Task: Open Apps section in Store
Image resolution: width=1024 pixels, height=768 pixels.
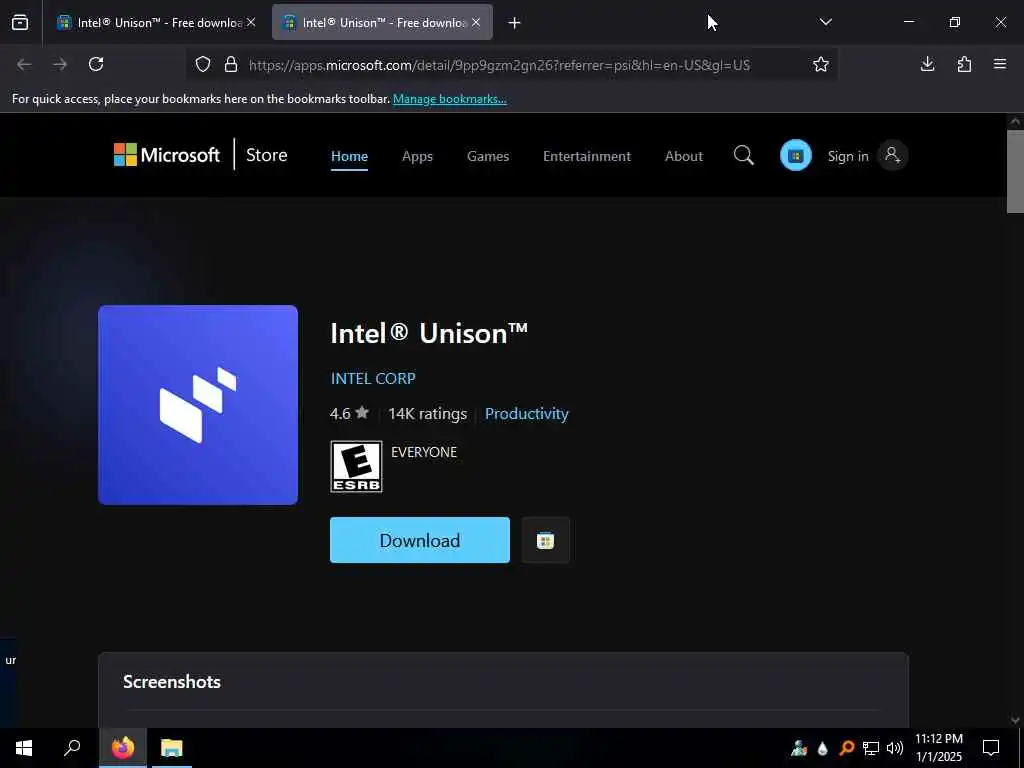Action: (x=417, y=156)
